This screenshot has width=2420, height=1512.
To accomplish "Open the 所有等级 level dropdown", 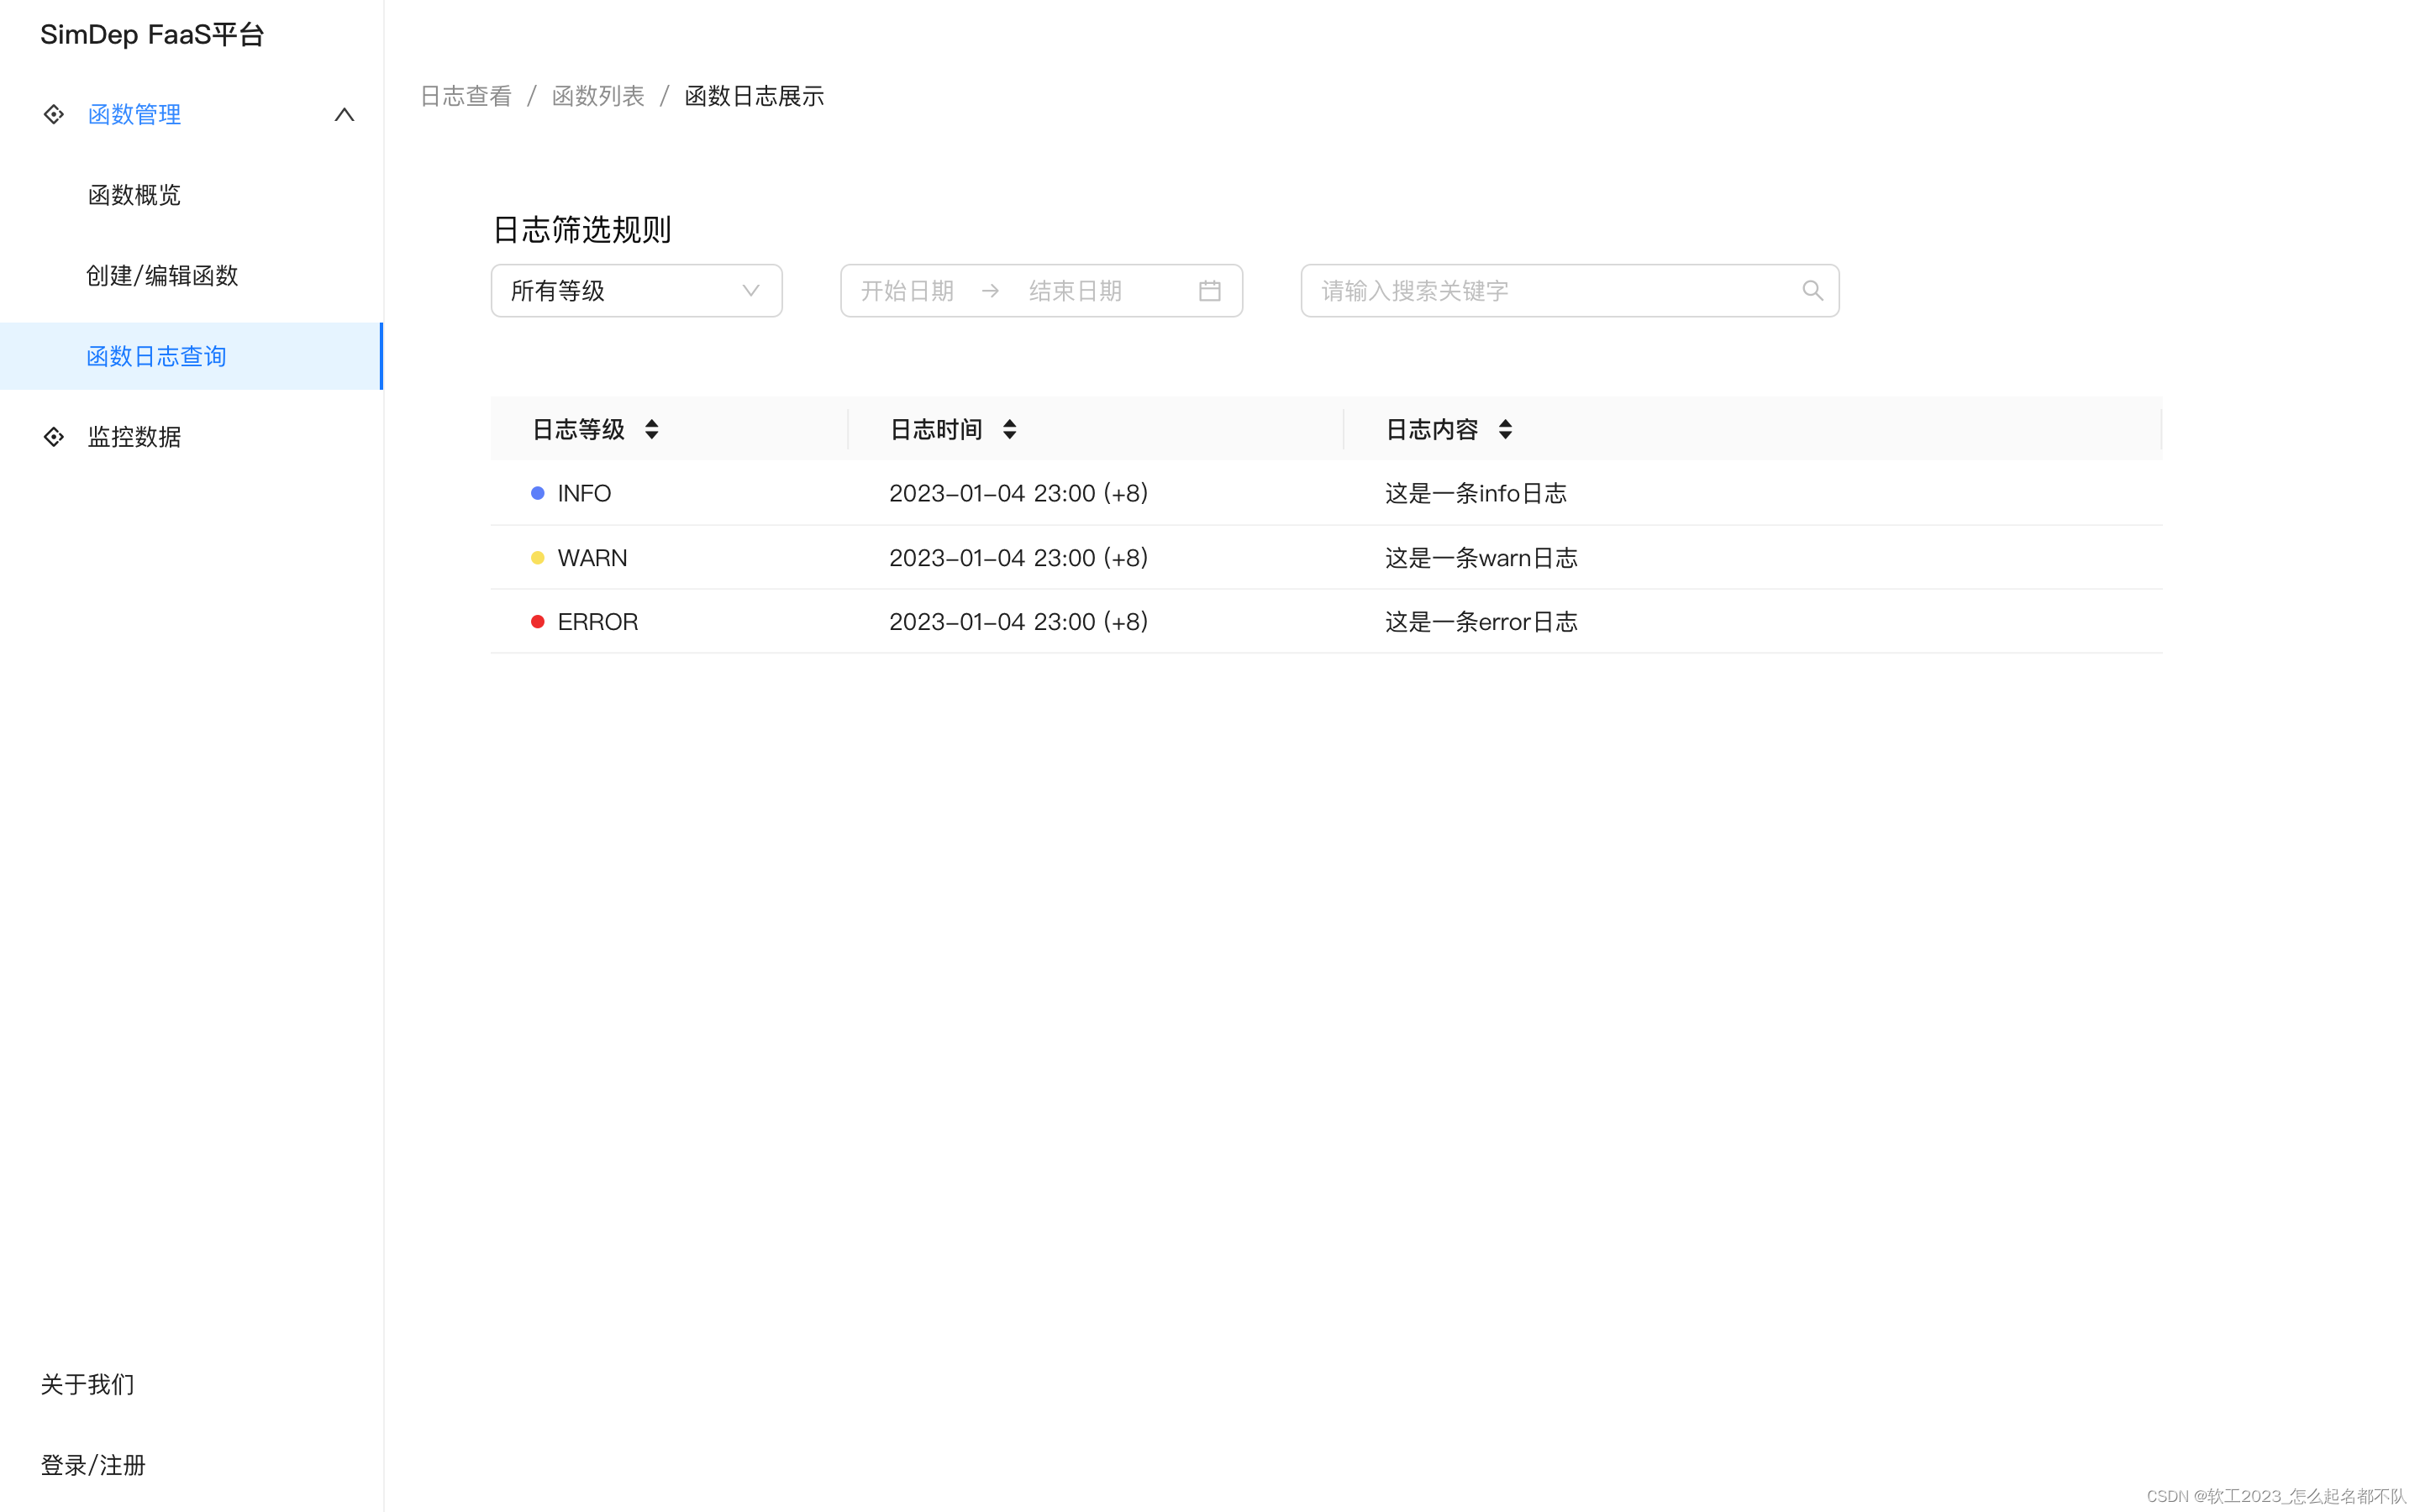I will [637, 291].
